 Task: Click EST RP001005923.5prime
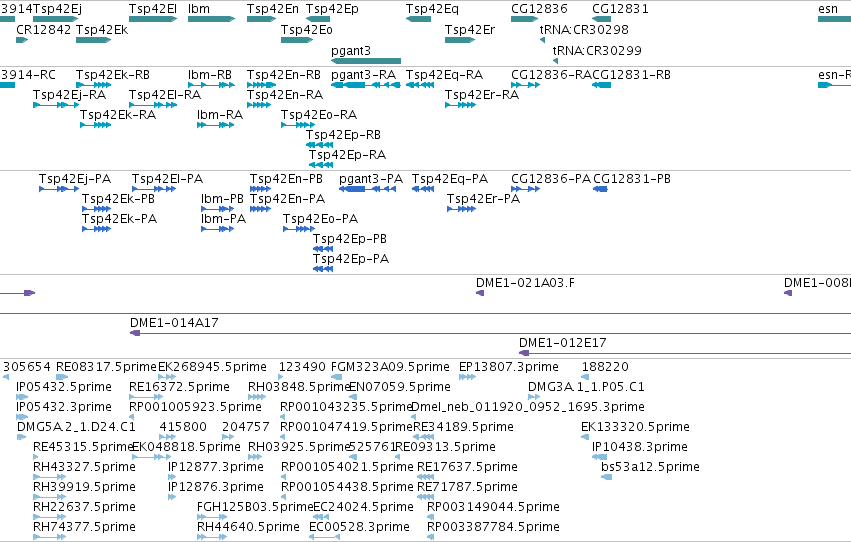coord(131,417)
